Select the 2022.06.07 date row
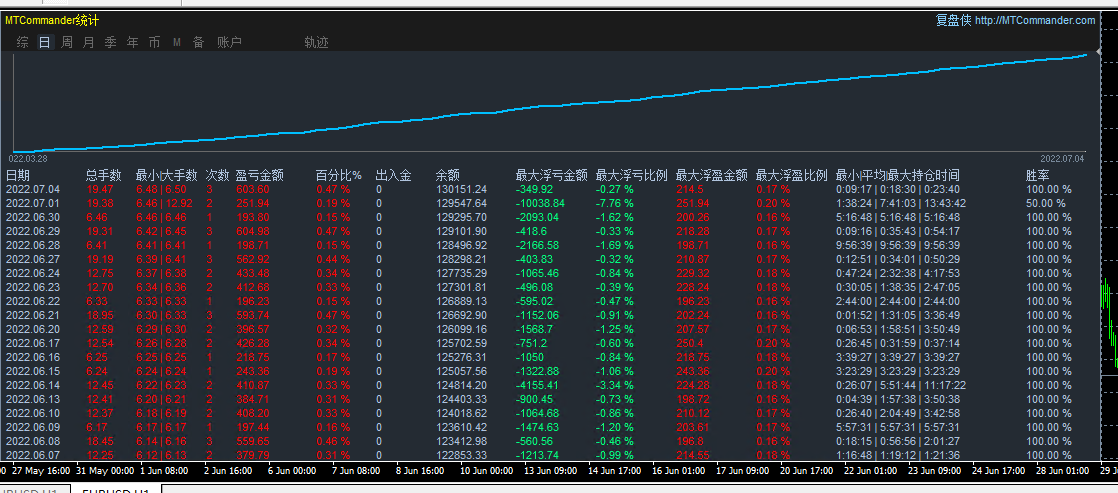 click(33, 455)
